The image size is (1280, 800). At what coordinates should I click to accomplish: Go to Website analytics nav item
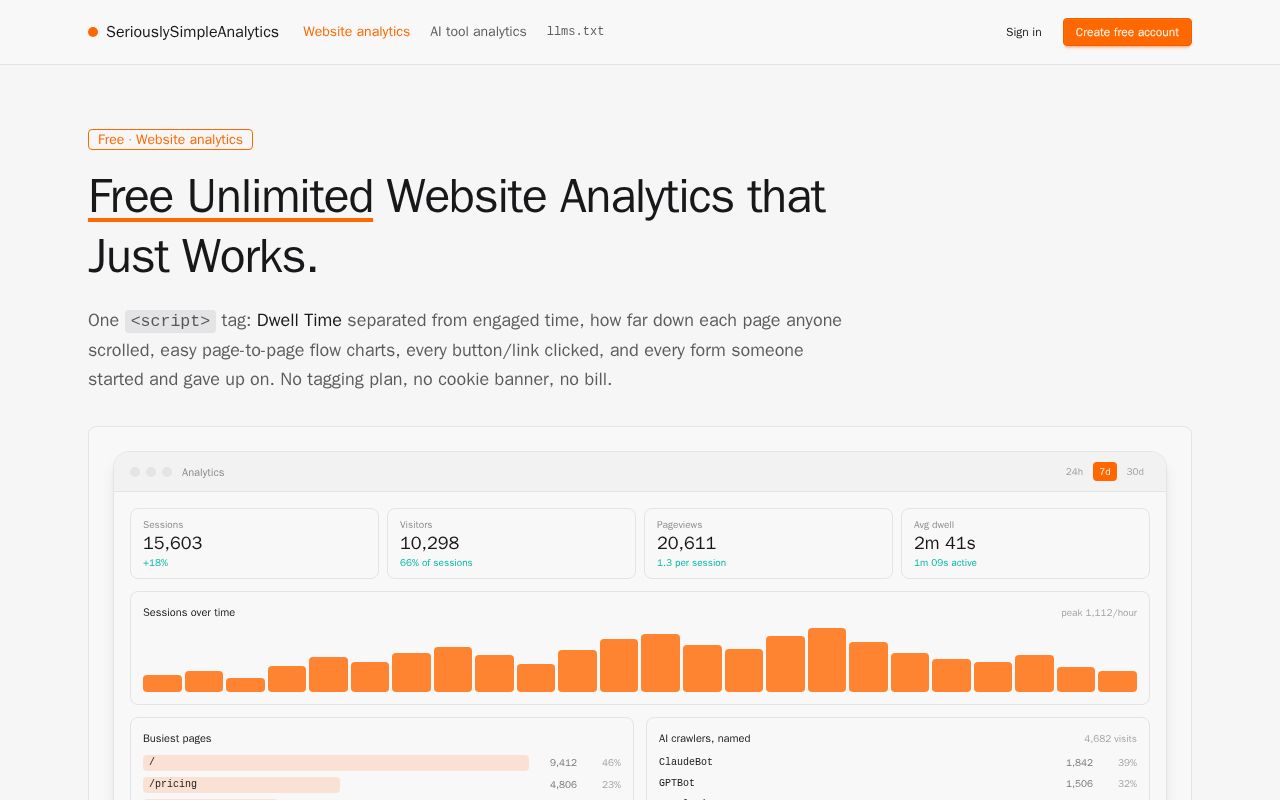356,32
